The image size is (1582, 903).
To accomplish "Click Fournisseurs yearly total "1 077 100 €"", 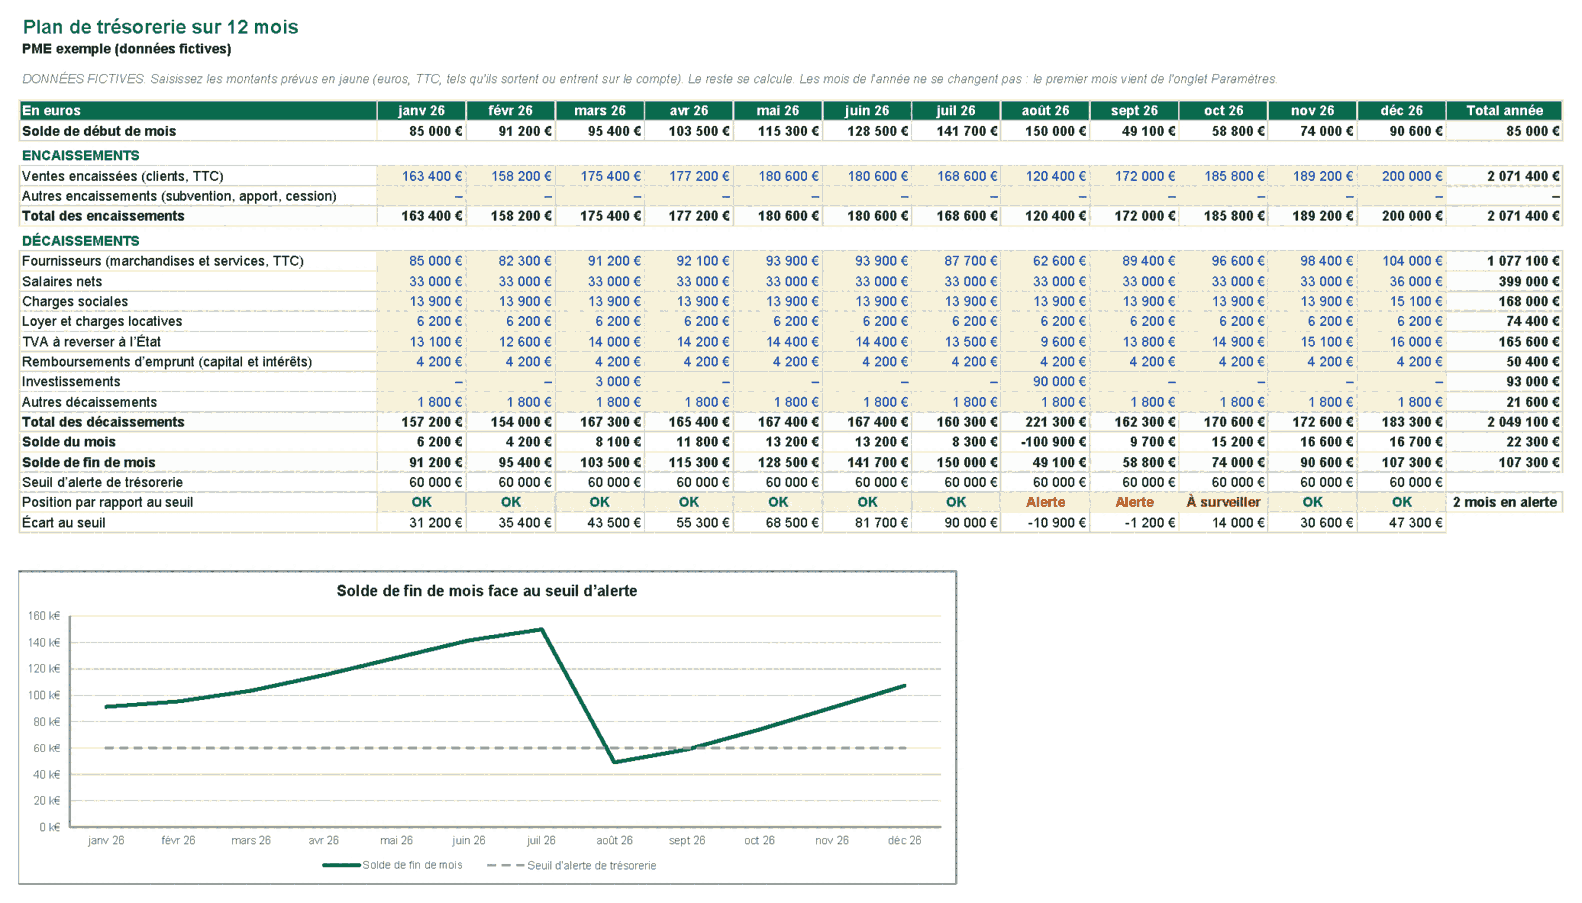I will coord(1504,261).
